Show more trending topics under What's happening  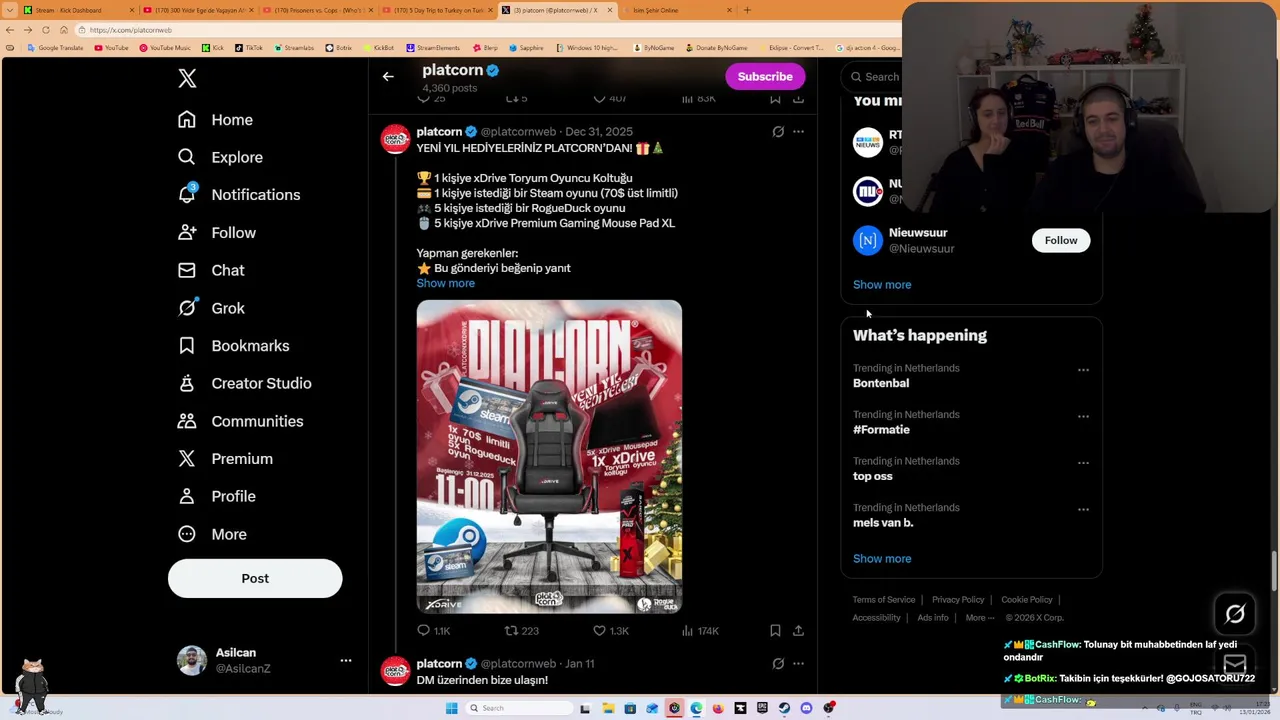882,559
